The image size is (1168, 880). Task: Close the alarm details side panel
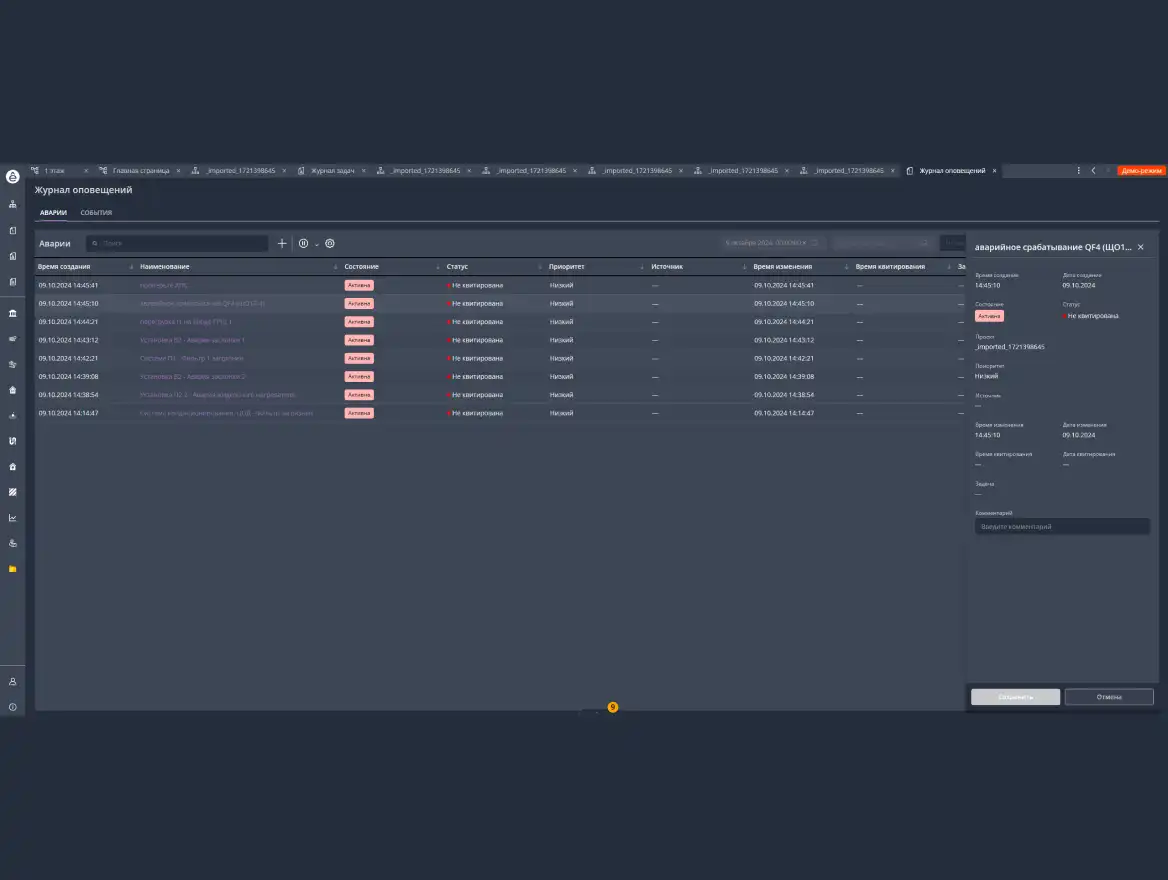click(1140, 247)
